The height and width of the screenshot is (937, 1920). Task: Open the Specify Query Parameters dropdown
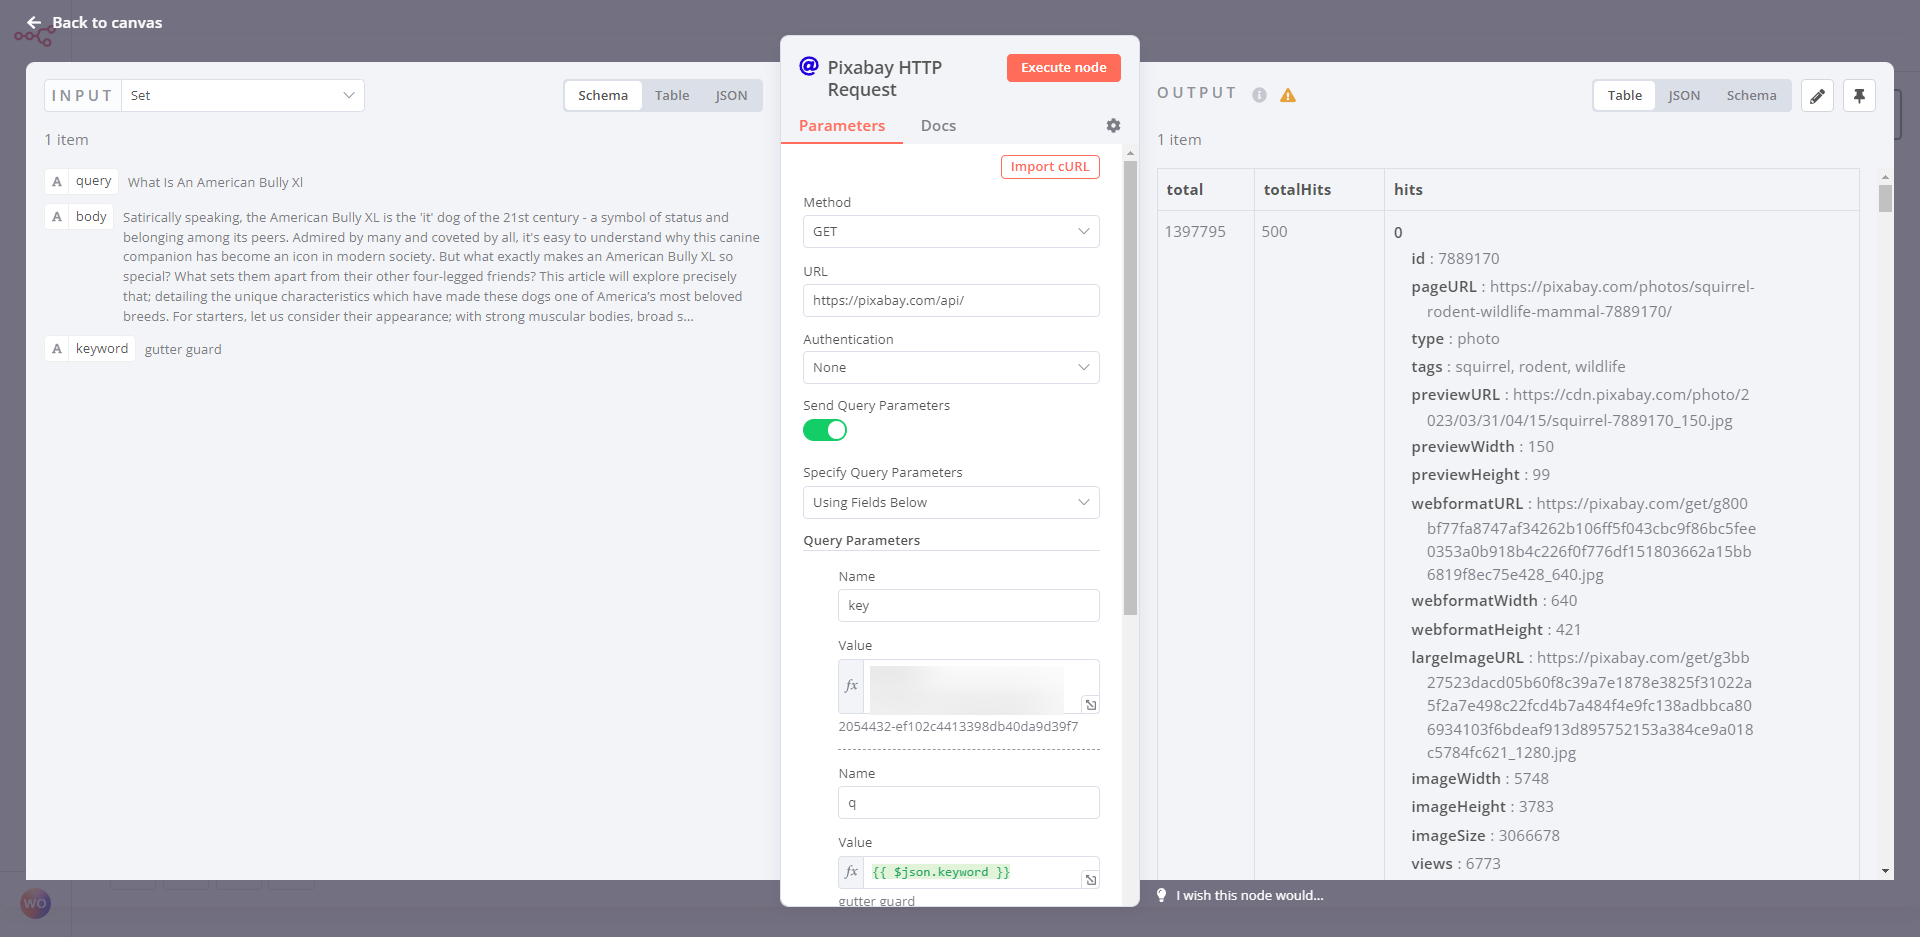950,502
